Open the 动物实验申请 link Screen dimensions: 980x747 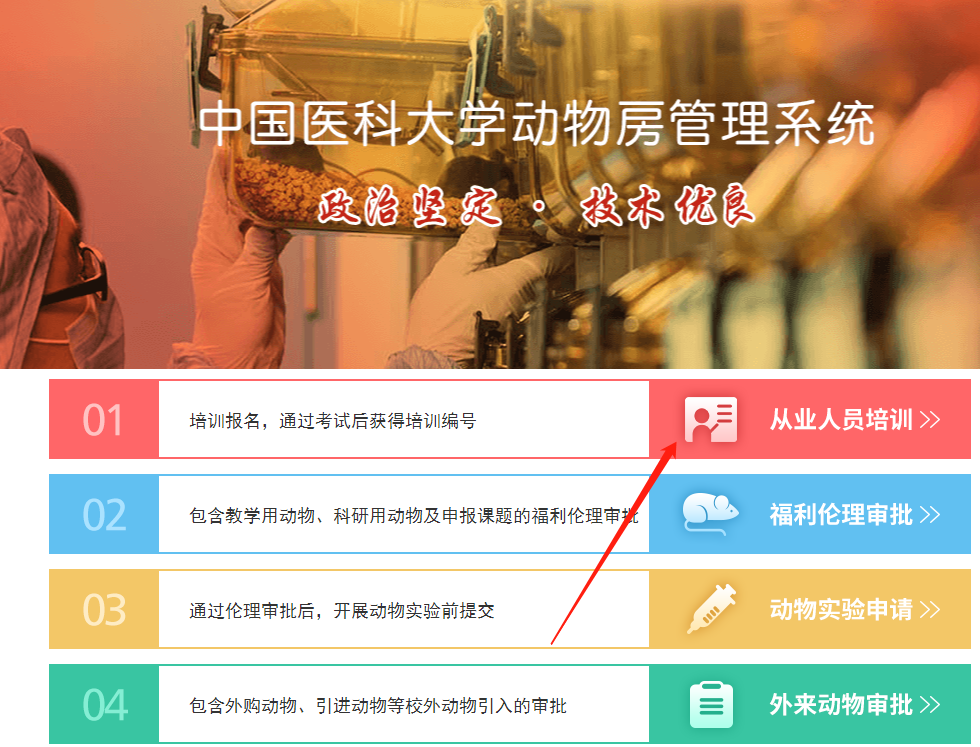841,609
